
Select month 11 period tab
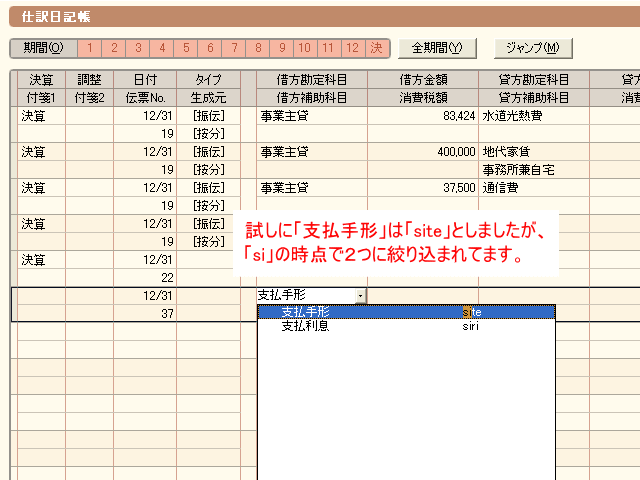click(x=328, y=48)
